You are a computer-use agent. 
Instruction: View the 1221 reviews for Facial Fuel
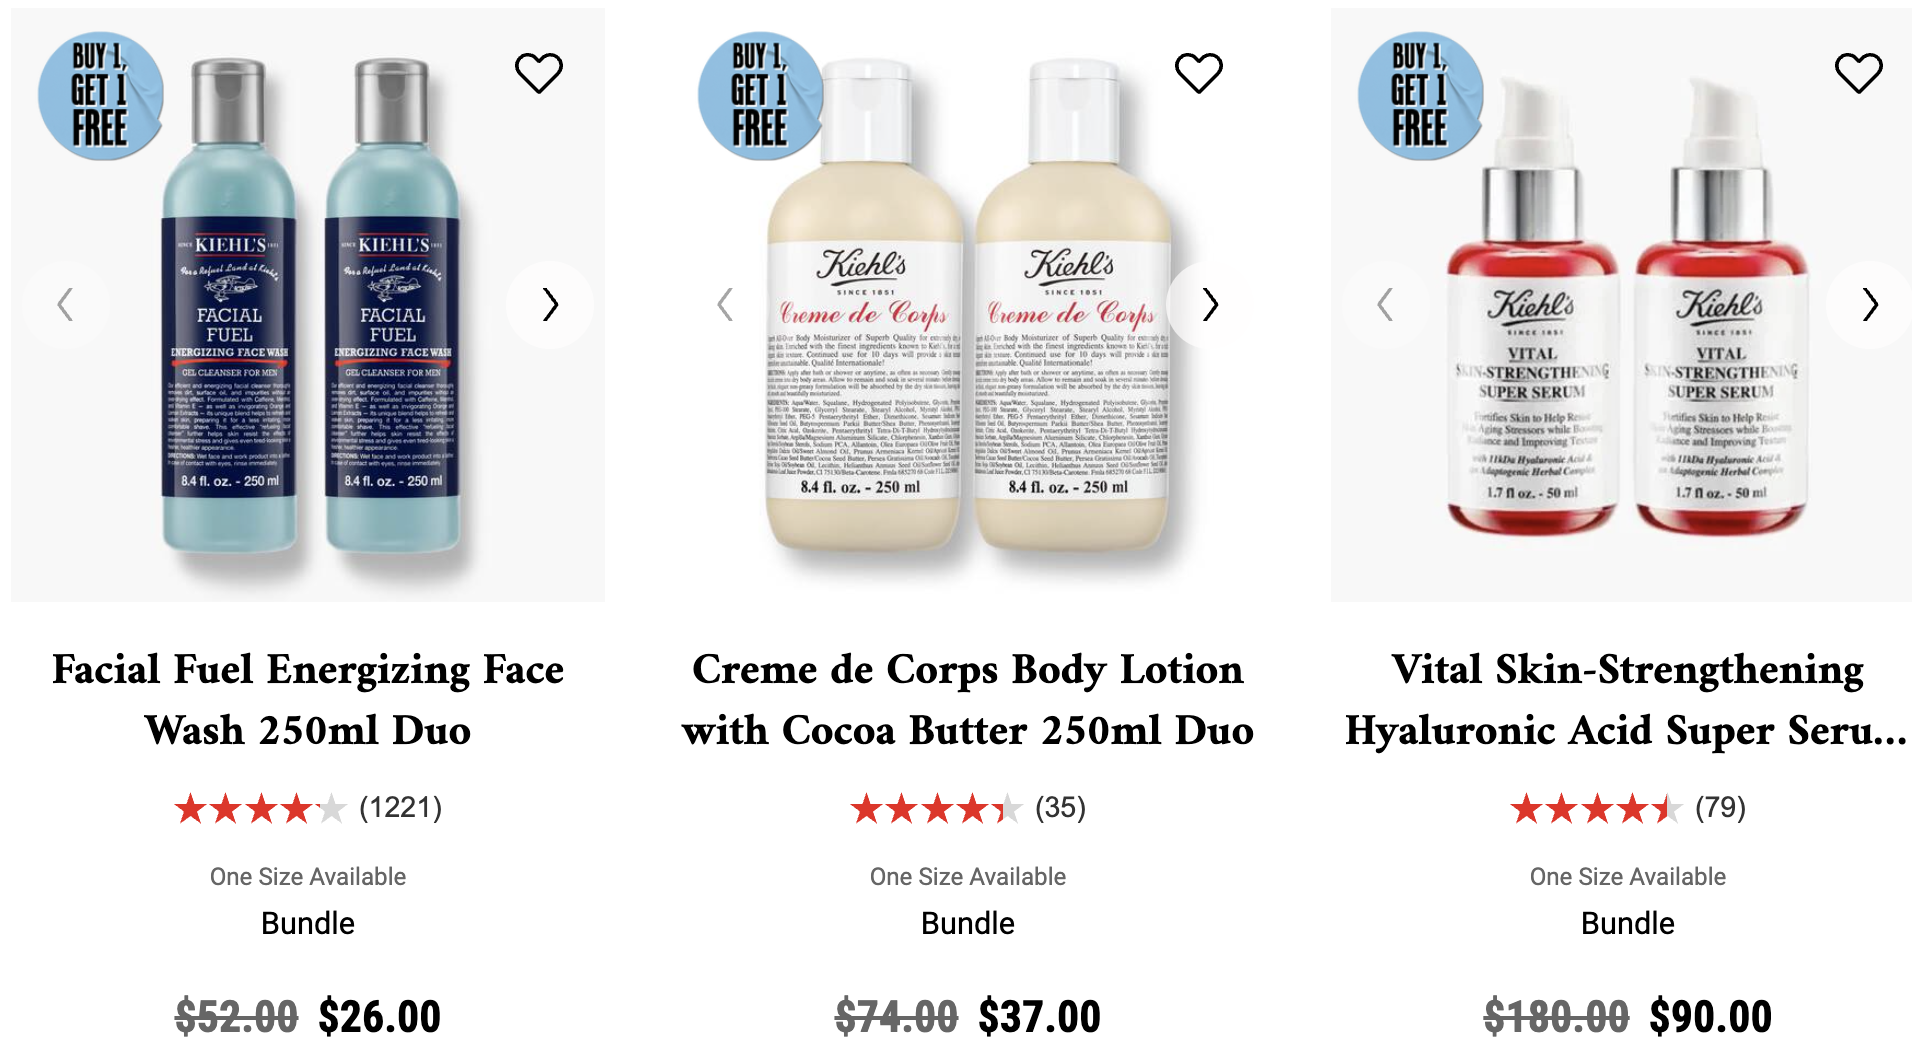(x=308, y=808)
